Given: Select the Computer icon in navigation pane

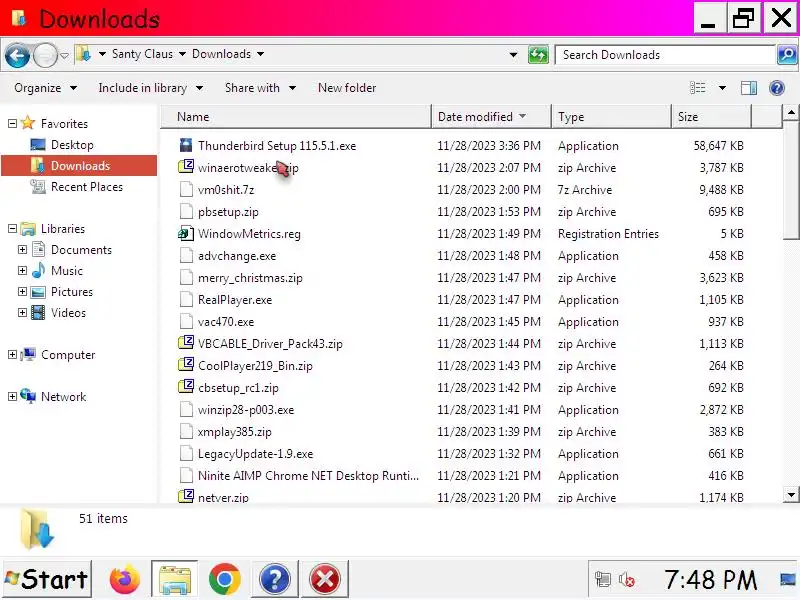Looking at the screenshot, I should click(x=29, y=354).
